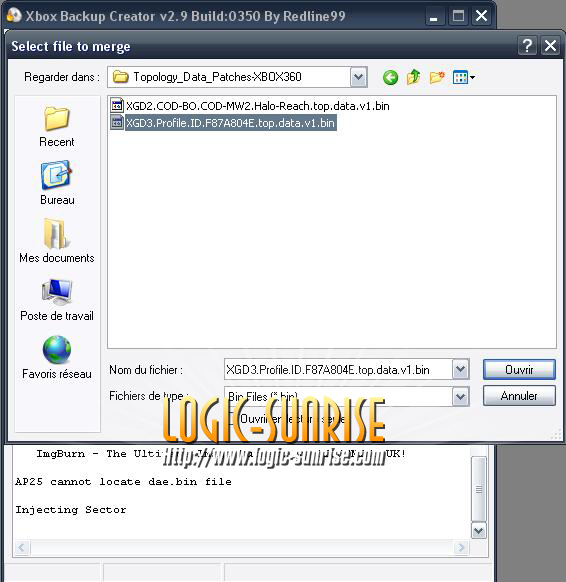Open Mes documents folder shortcut
Viewport: 566px width, 582px height.
tap(57, 241)
